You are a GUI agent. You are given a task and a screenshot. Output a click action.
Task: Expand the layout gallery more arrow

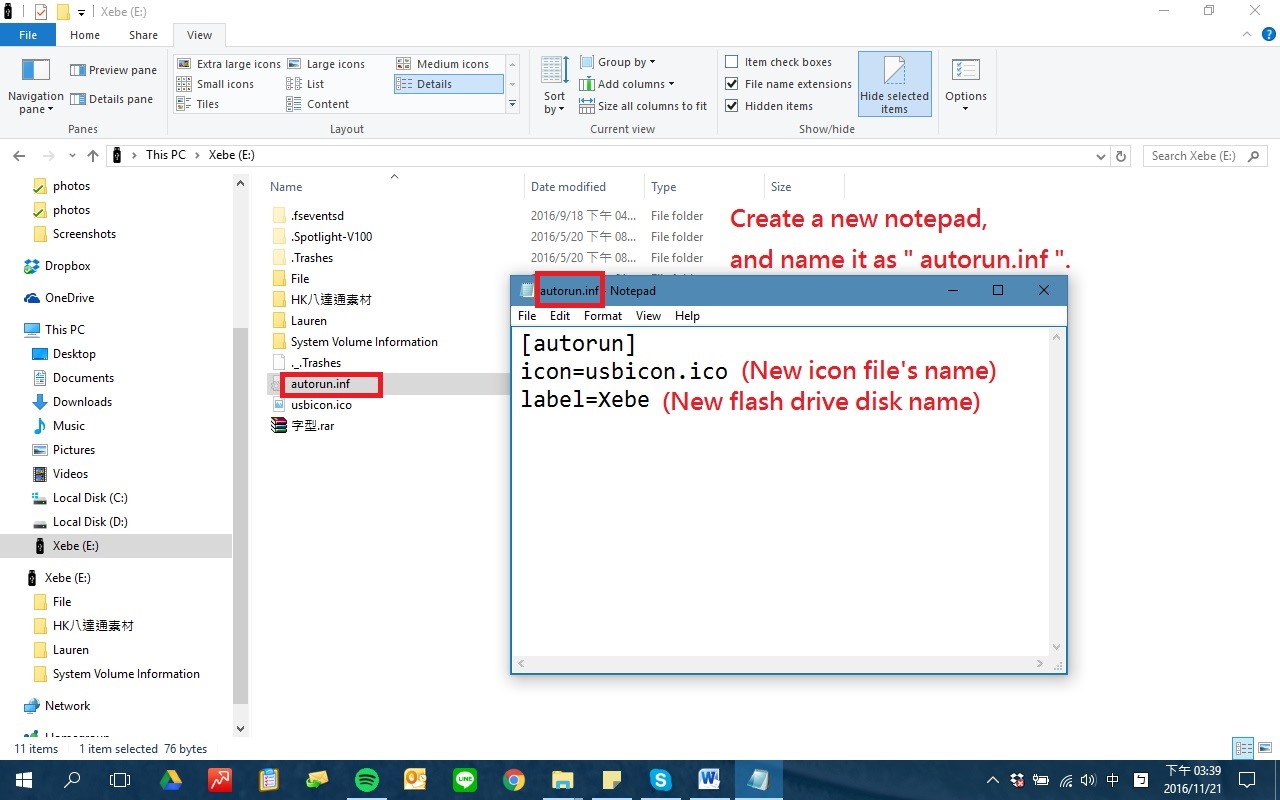(x=512, y=104)
